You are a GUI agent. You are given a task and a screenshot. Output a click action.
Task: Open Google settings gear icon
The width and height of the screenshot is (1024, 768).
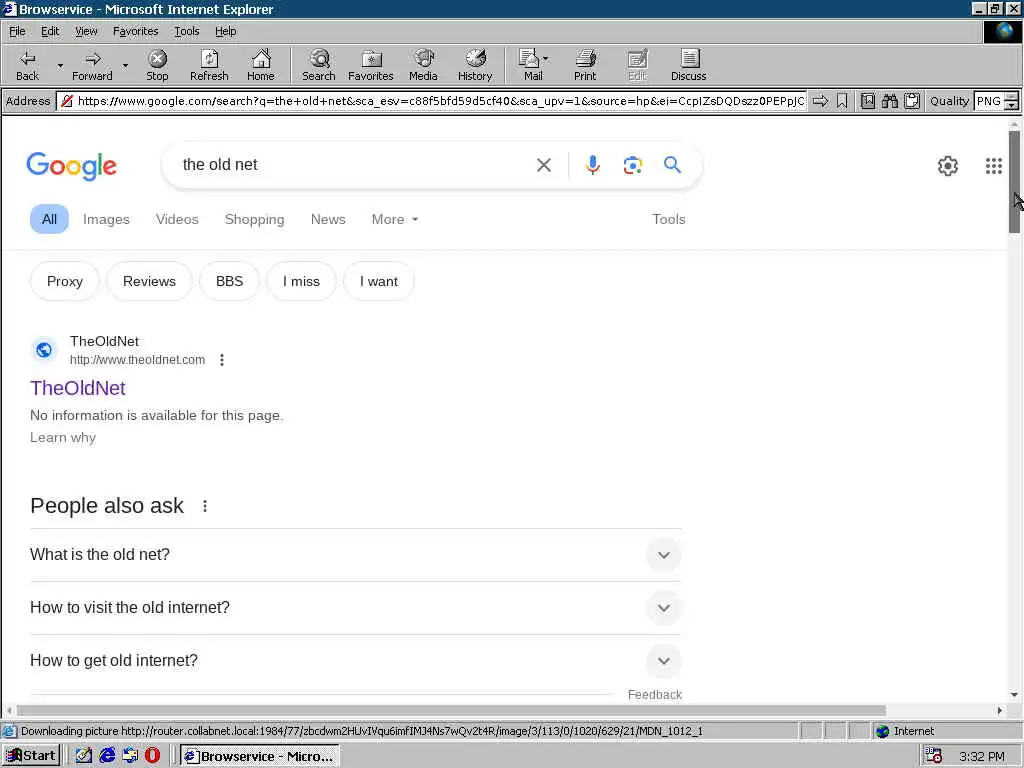coord(948,166)
